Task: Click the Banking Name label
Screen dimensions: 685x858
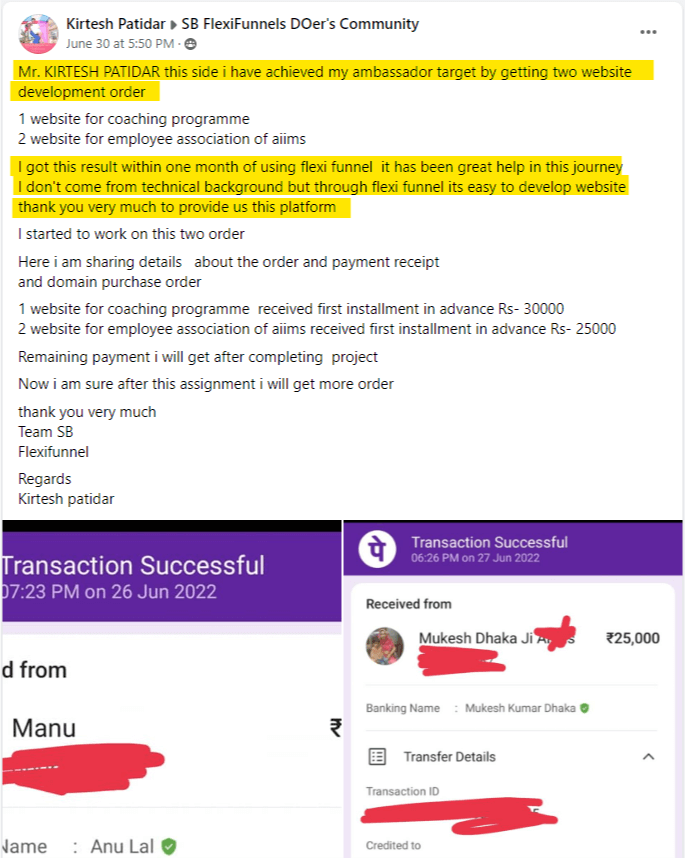Action: coord(403,708)
